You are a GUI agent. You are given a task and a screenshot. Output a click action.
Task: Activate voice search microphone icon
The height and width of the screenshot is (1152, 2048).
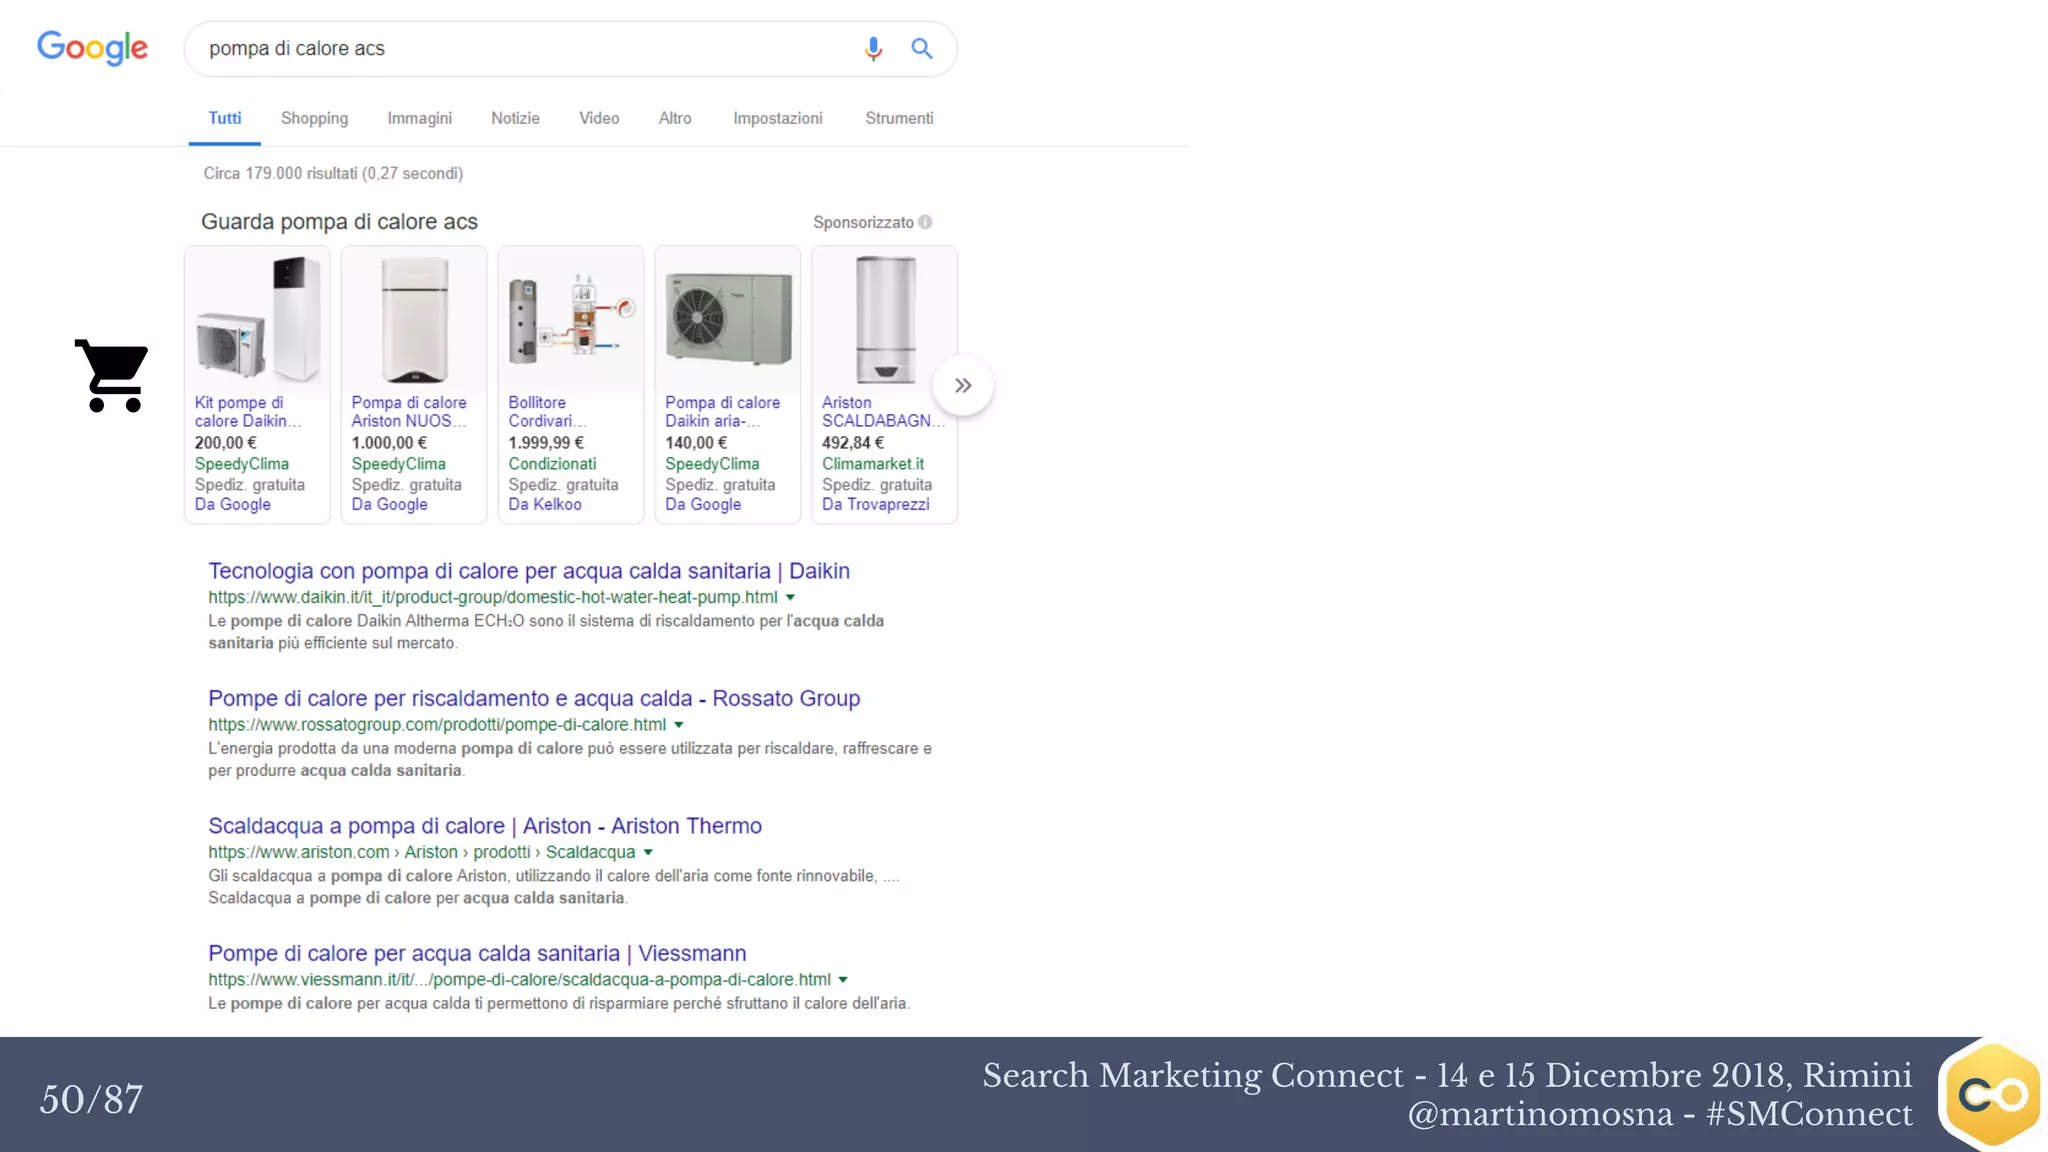pos(873,48)
